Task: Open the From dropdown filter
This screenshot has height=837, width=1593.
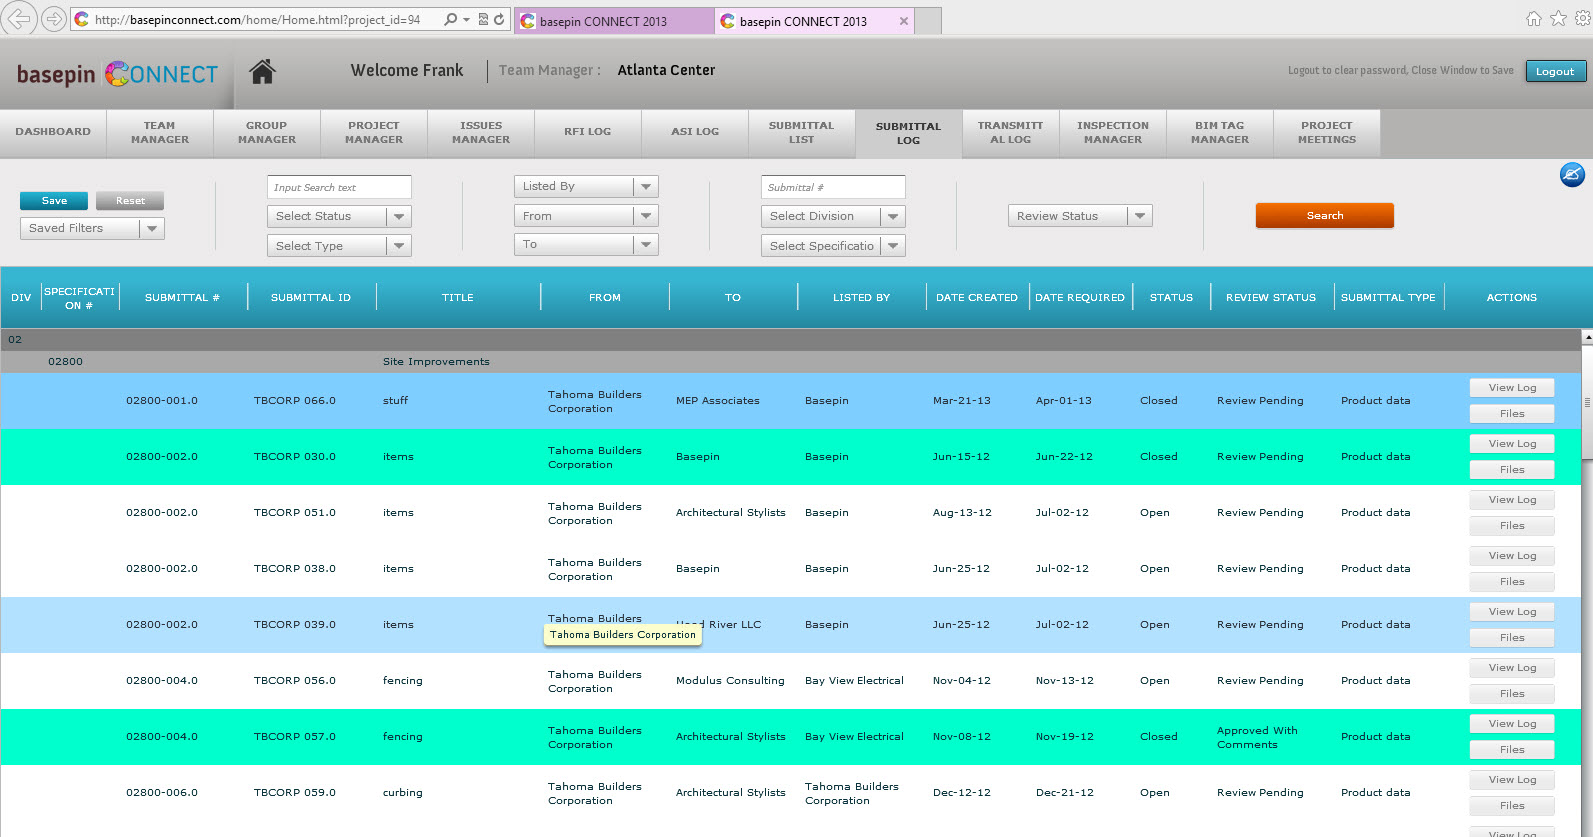Action: [x=586, y=216]
